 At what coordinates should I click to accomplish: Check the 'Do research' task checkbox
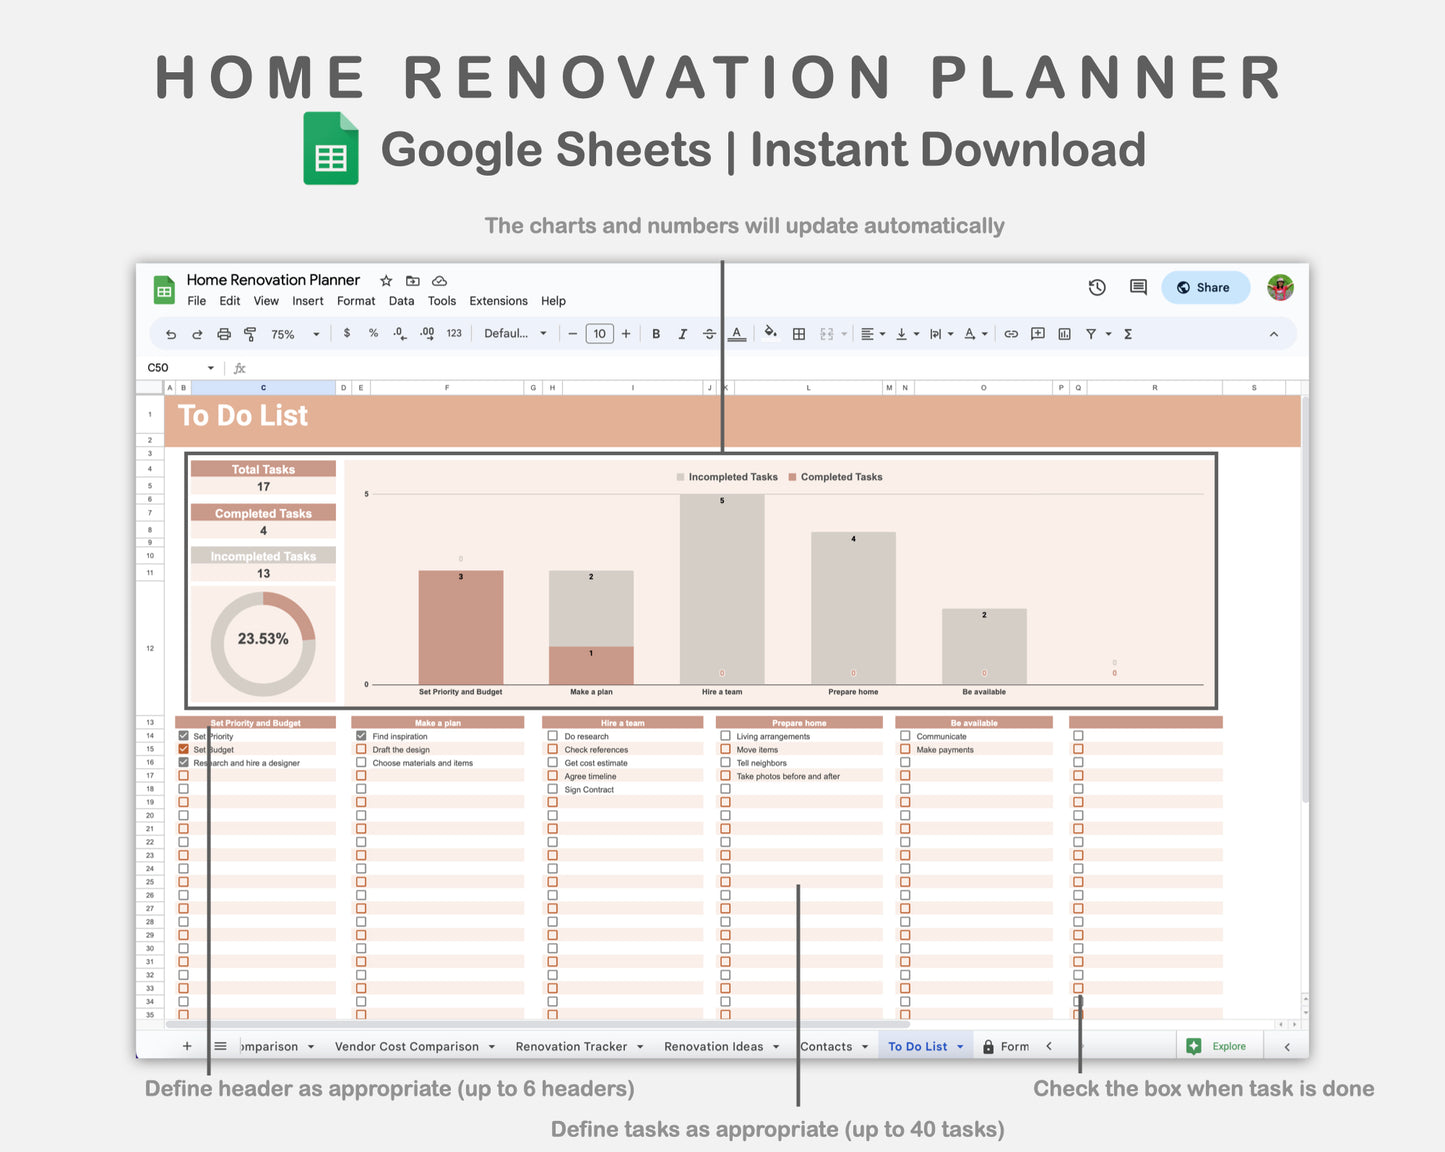coord(552,735)
